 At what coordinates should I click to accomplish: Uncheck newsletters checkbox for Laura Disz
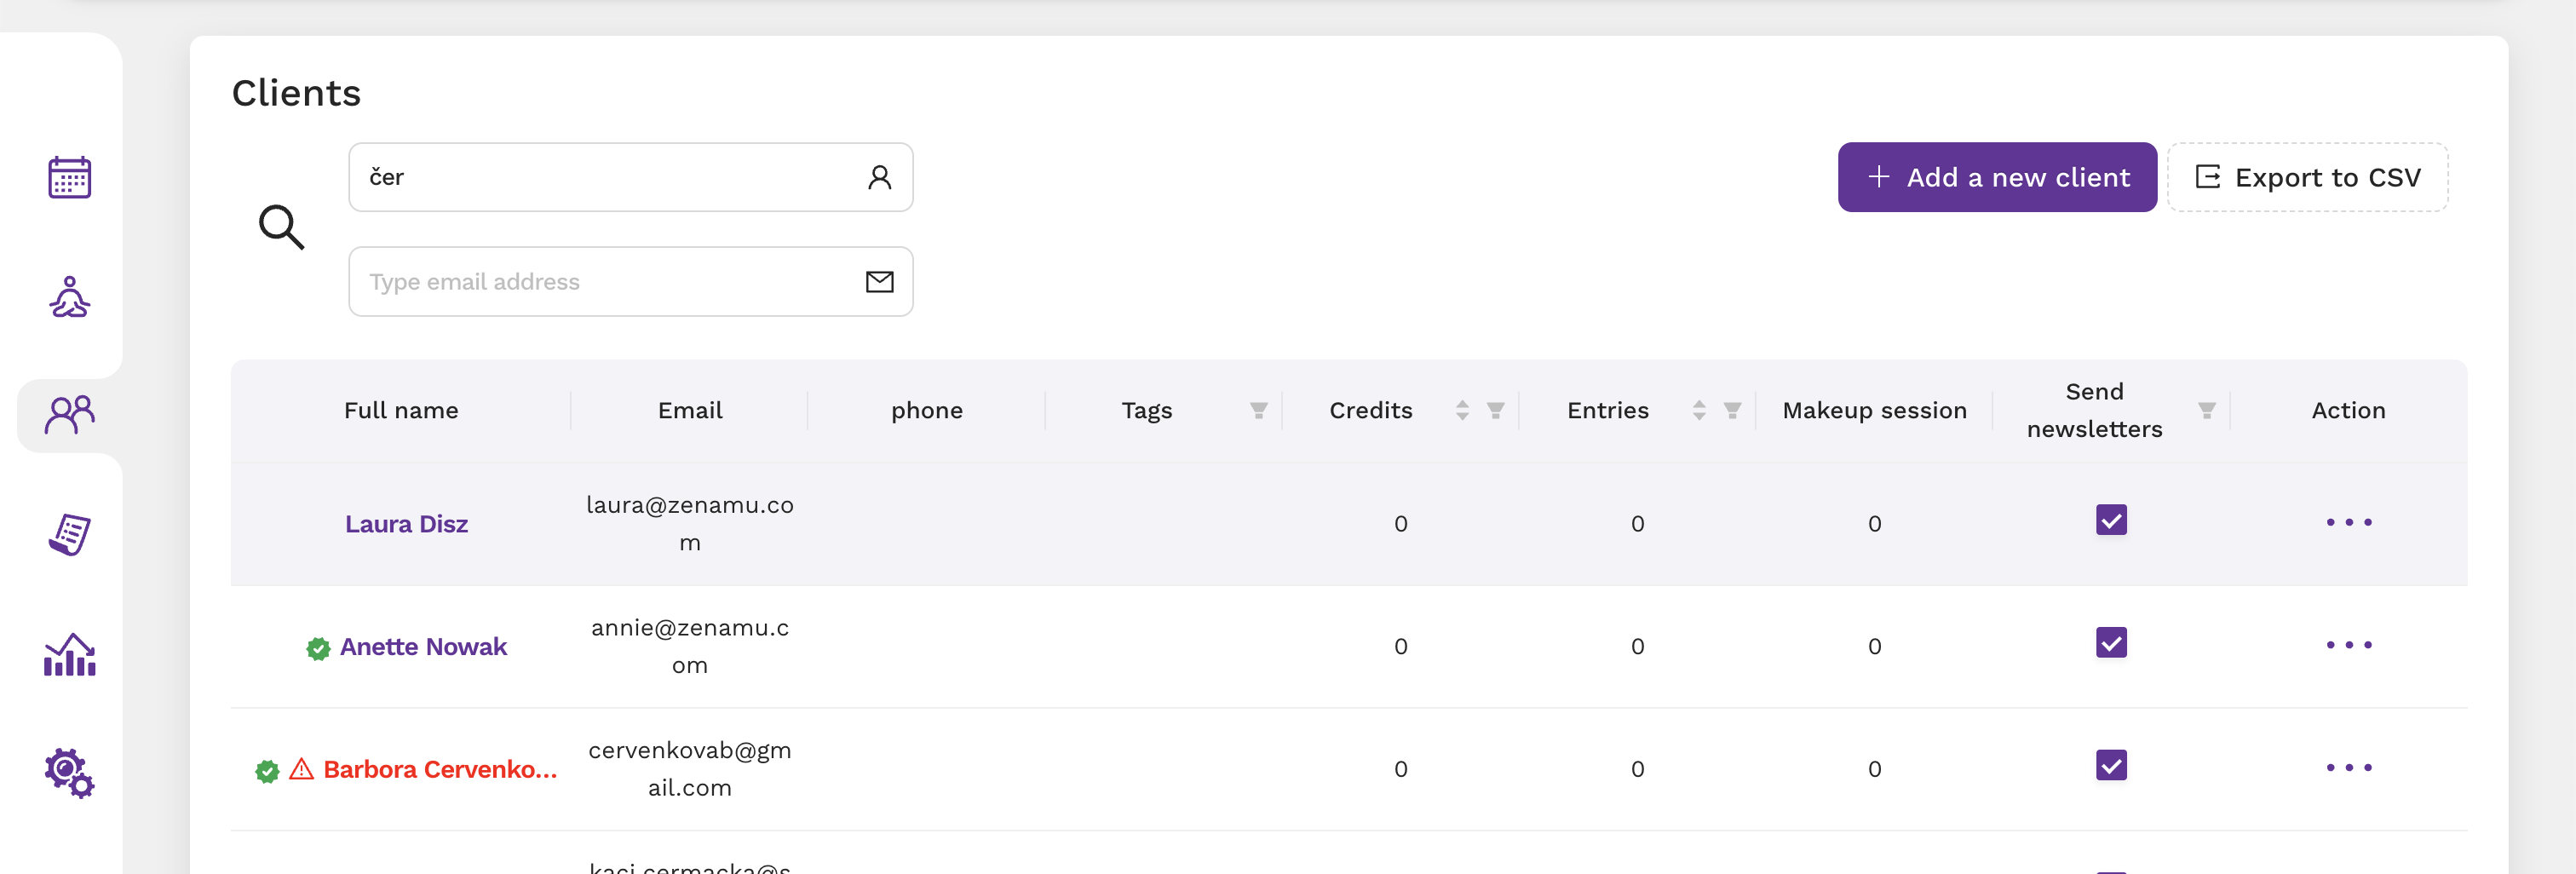click(x=2111, y=520)
